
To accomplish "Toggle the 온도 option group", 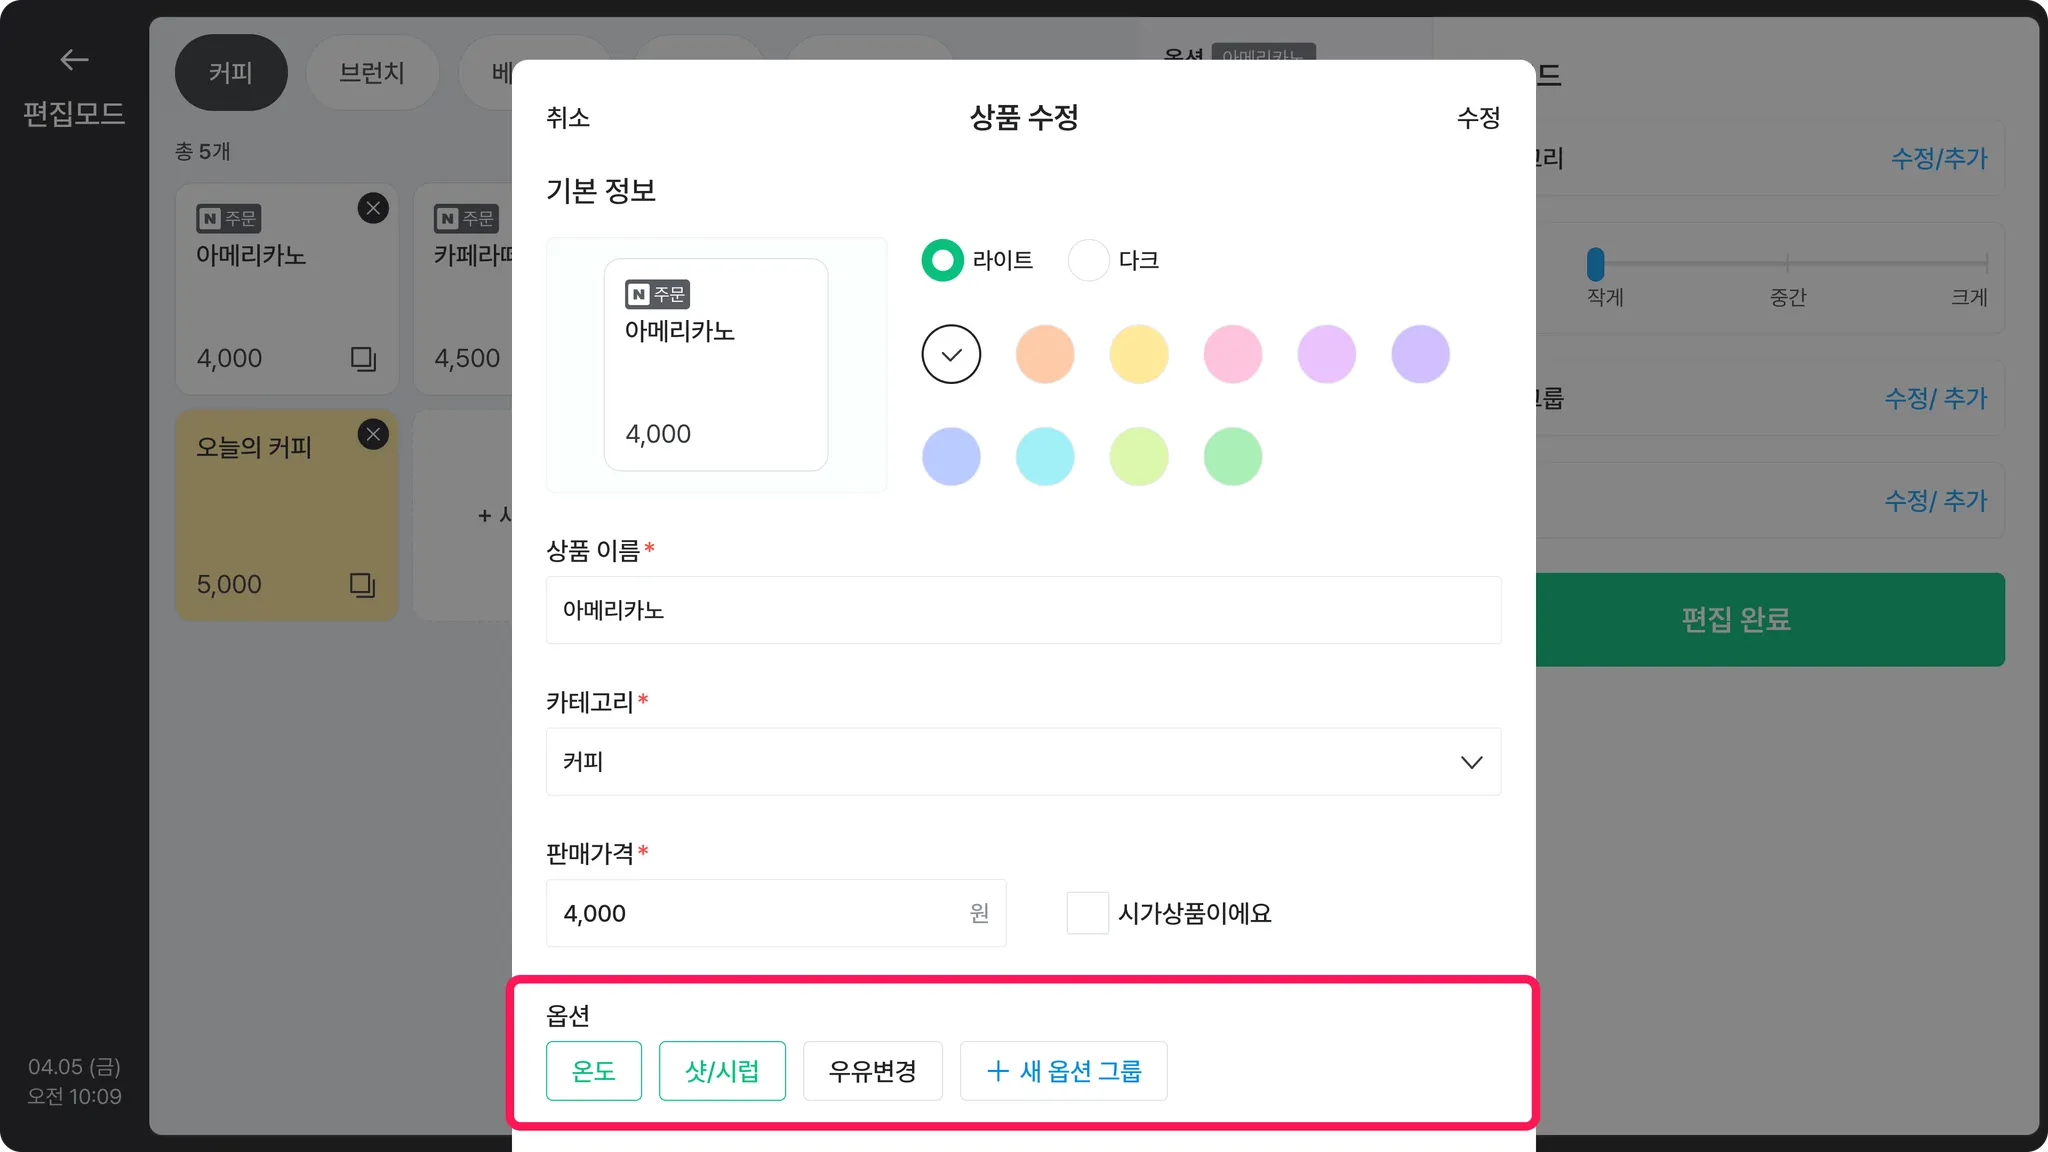I will tap(593, 1071).
